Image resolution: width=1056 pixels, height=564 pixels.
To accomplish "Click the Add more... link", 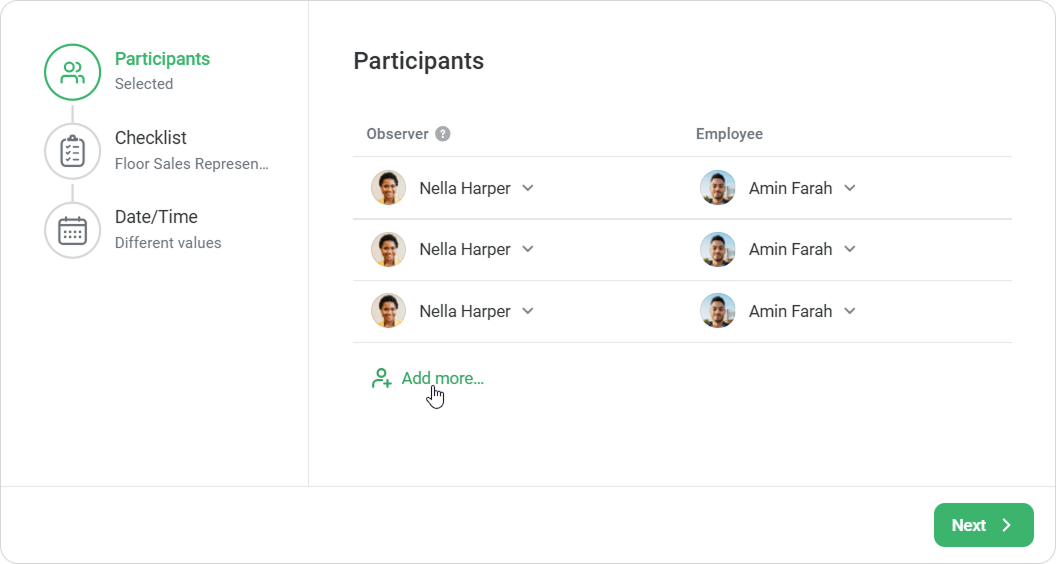I will pos(442,378).
